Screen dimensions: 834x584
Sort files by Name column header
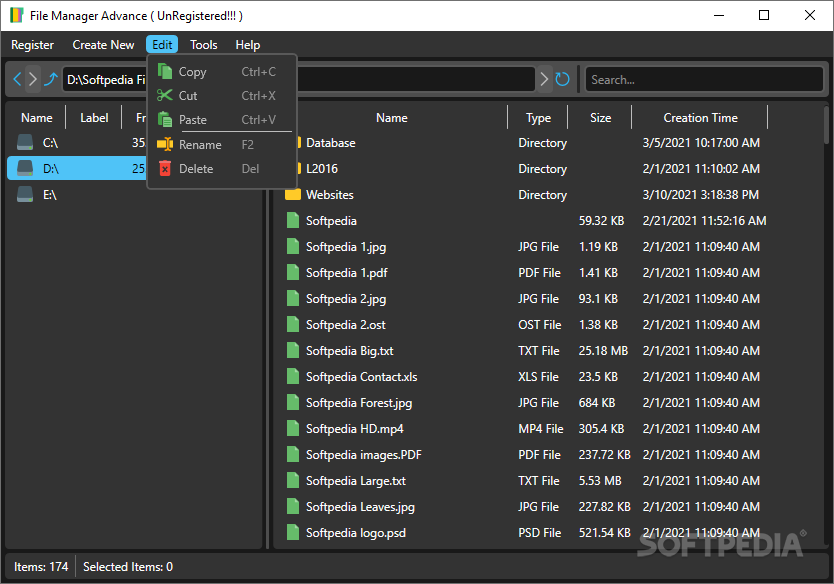click(391, 118)
